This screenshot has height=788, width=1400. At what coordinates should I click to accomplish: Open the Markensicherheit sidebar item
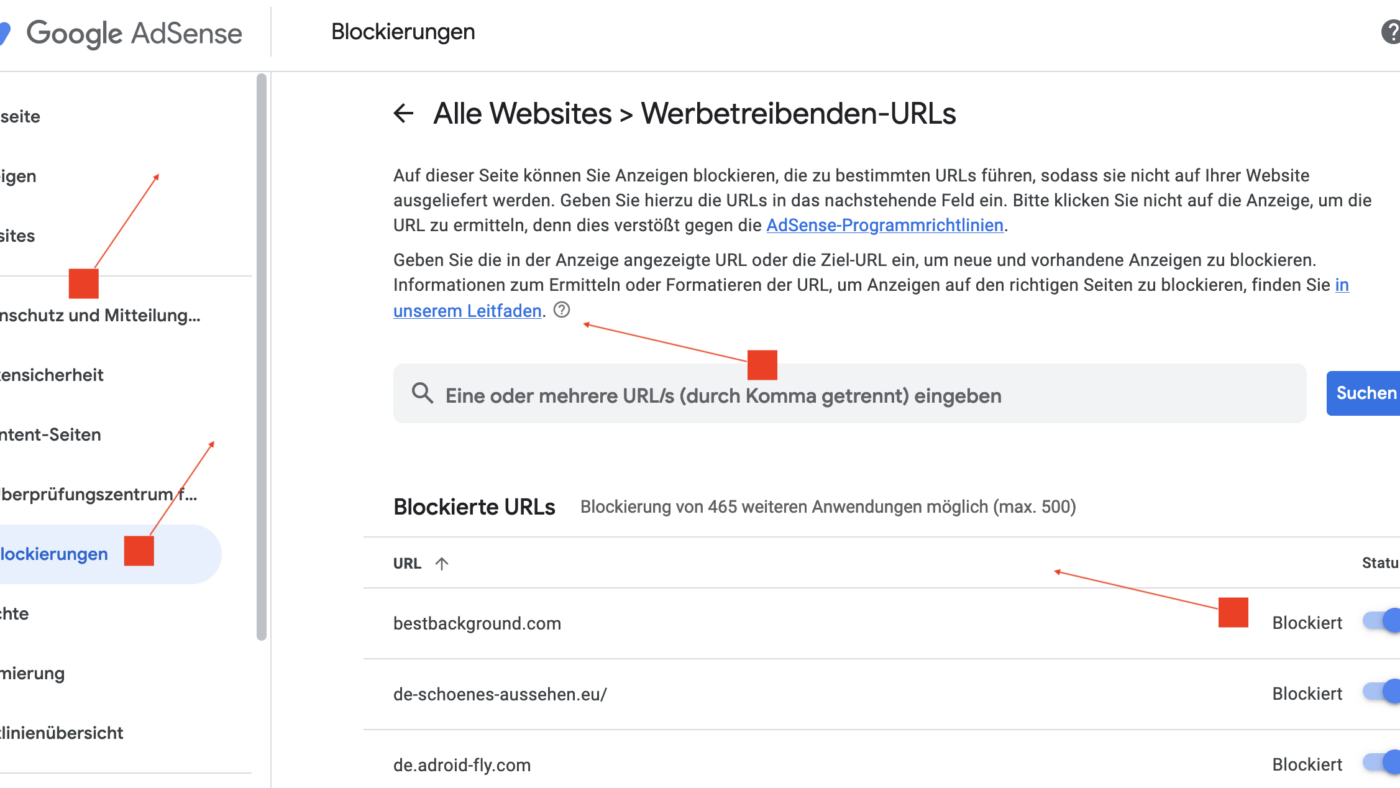tap(52, 375)
